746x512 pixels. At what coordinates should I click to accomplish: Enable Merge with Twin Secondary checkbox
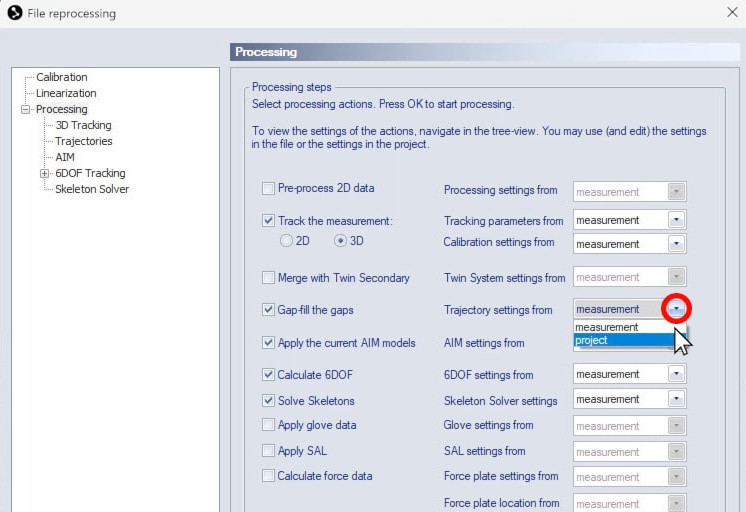[268, 277]
